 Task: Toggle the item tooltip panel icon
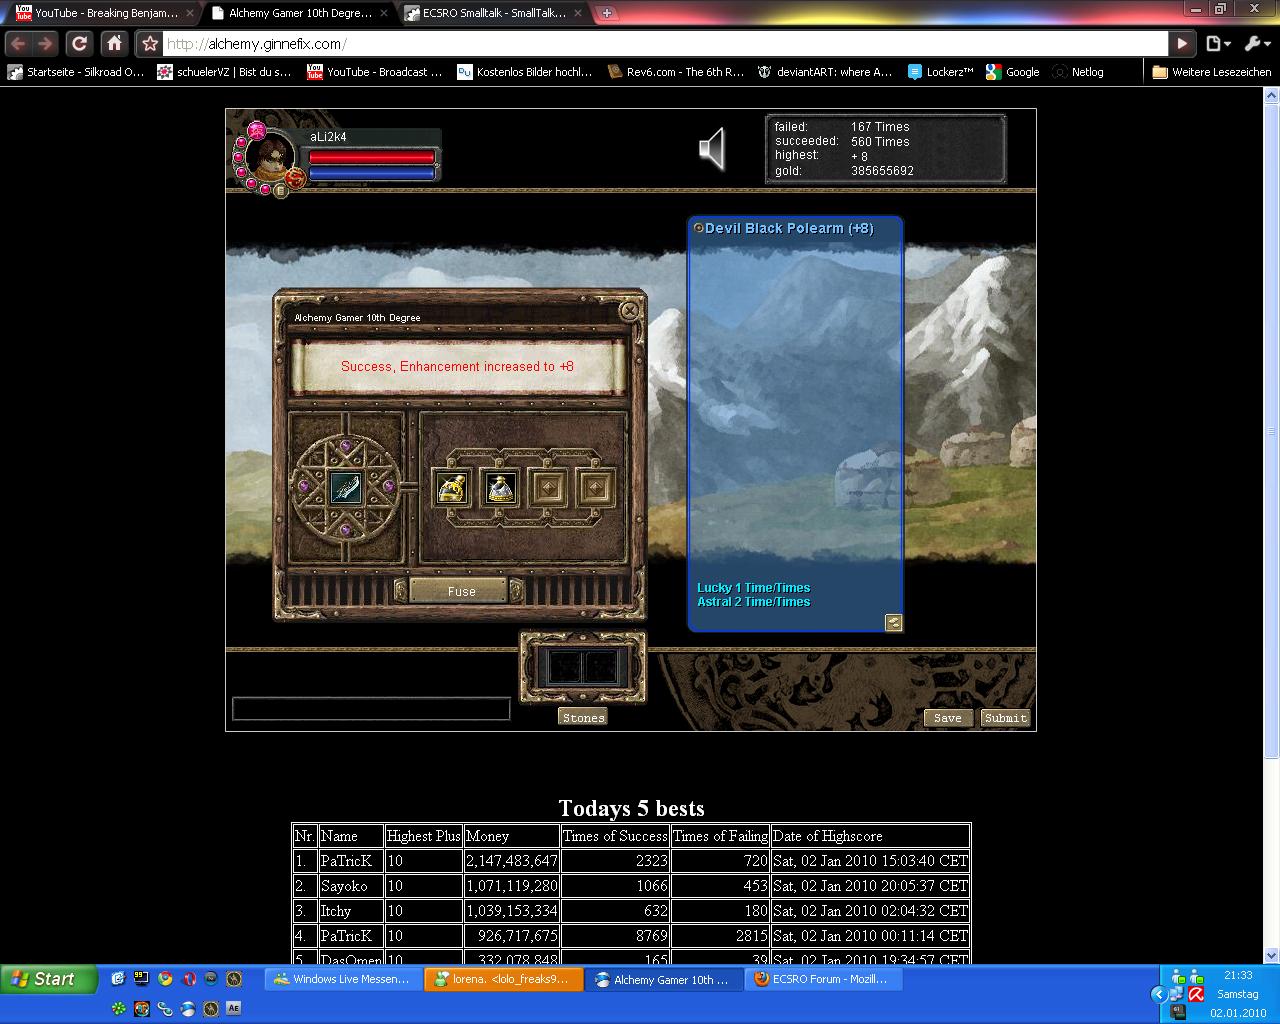tap(894, 623)
